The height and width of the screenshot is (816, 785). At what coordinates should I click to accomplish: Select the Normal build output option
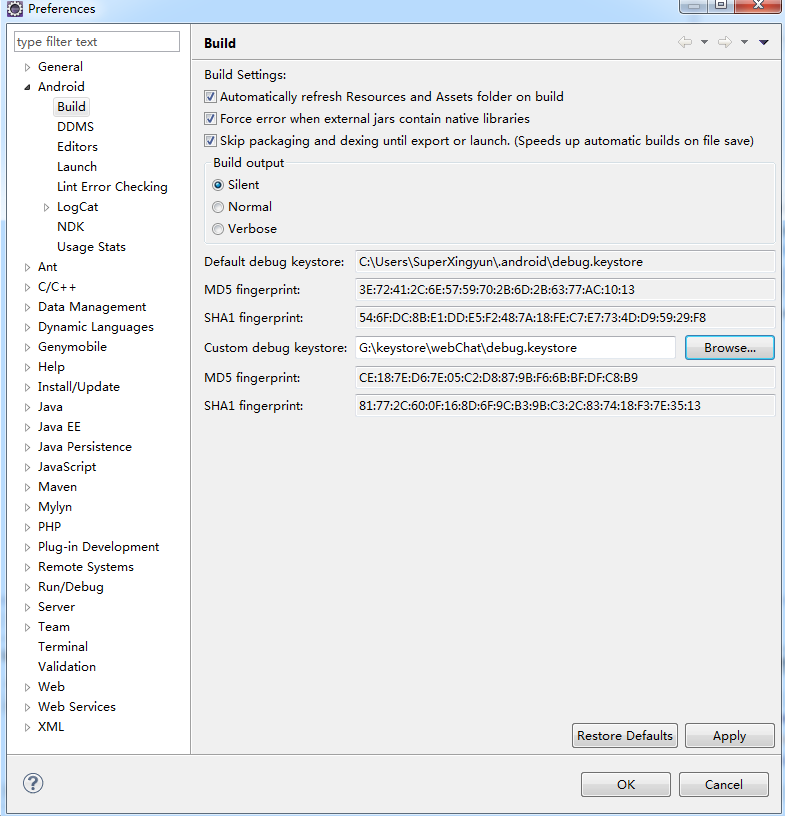[218, 207]
